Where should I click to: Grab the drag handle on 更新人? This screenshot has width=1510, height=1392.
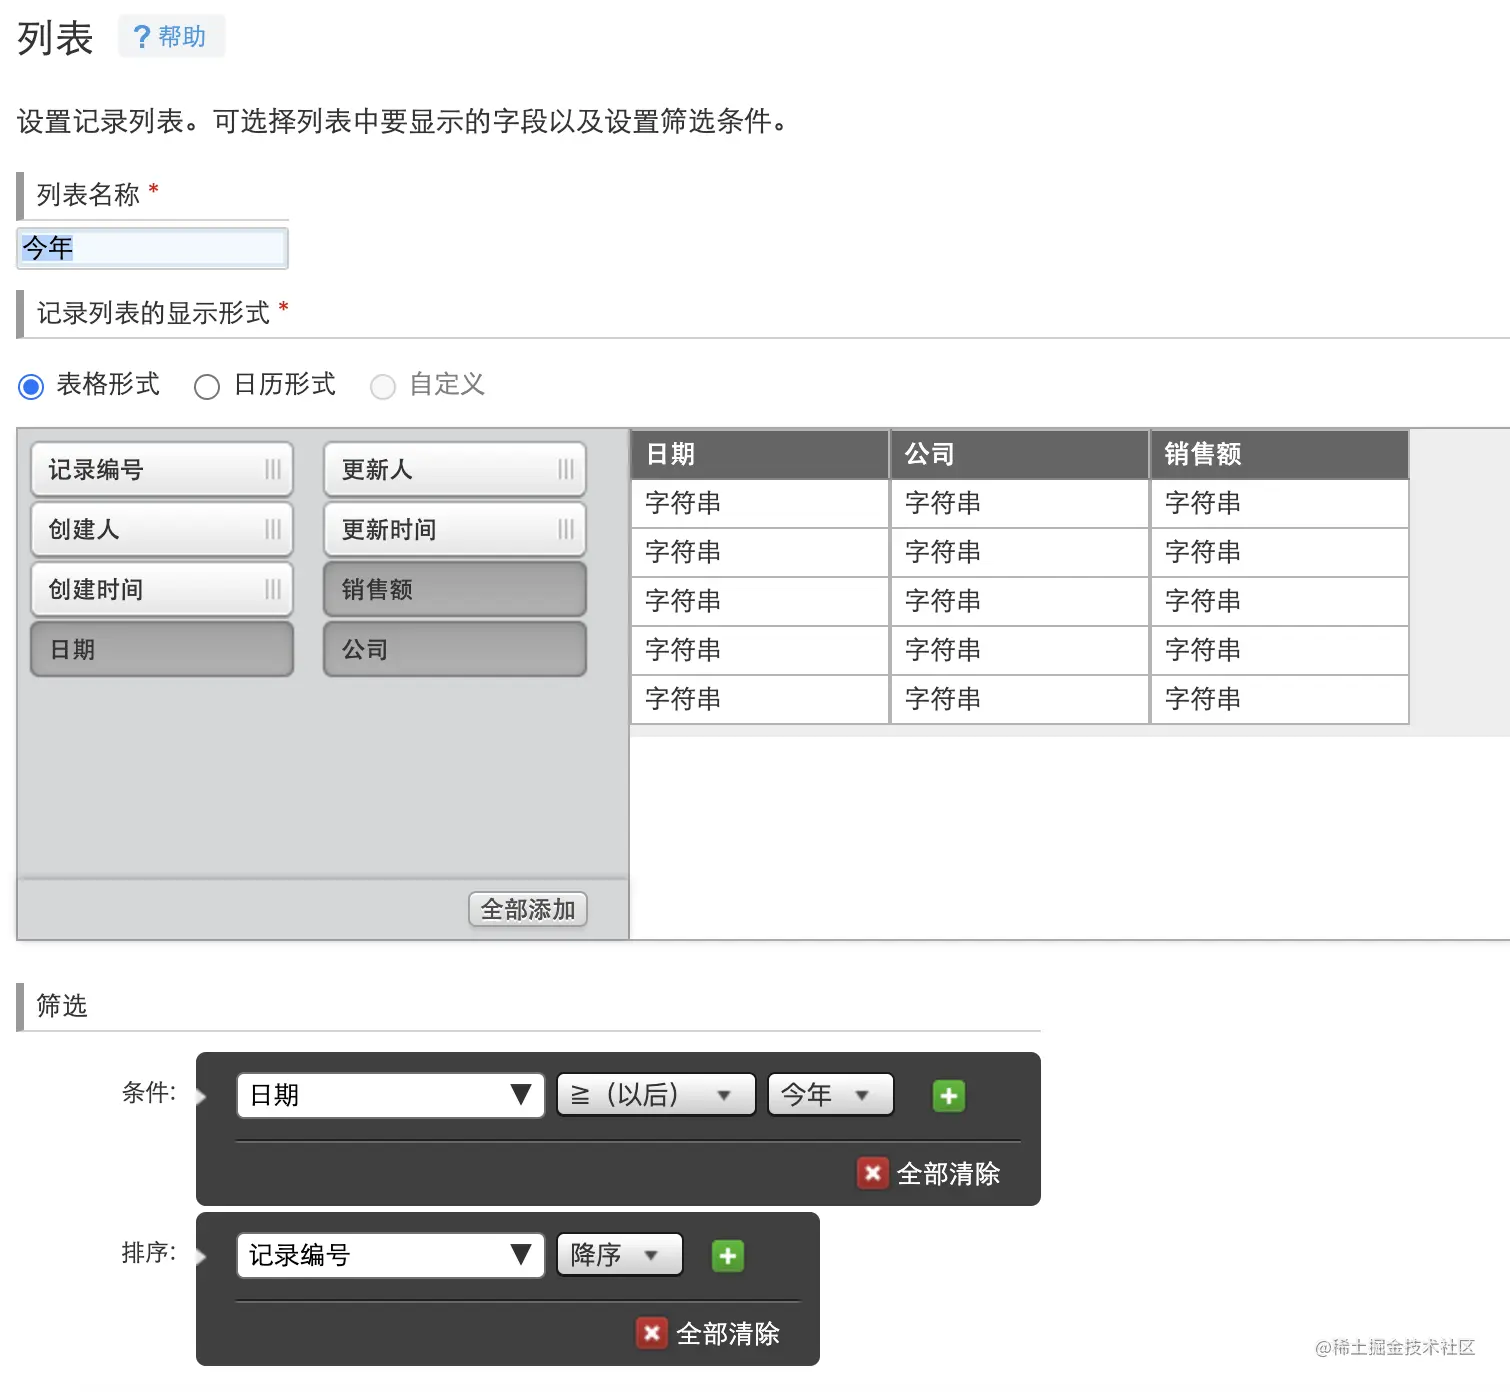click(566, 470)
